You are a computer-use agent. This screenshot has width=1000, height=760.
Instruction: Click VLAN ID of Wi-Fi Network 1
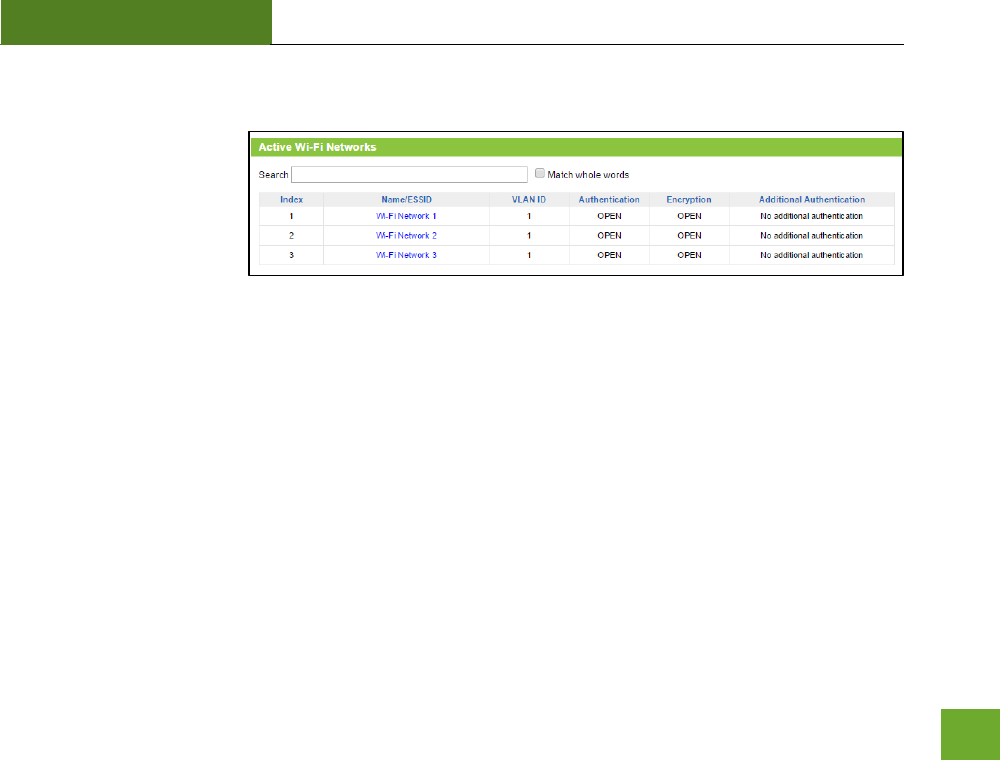click(x=529, y=216)
